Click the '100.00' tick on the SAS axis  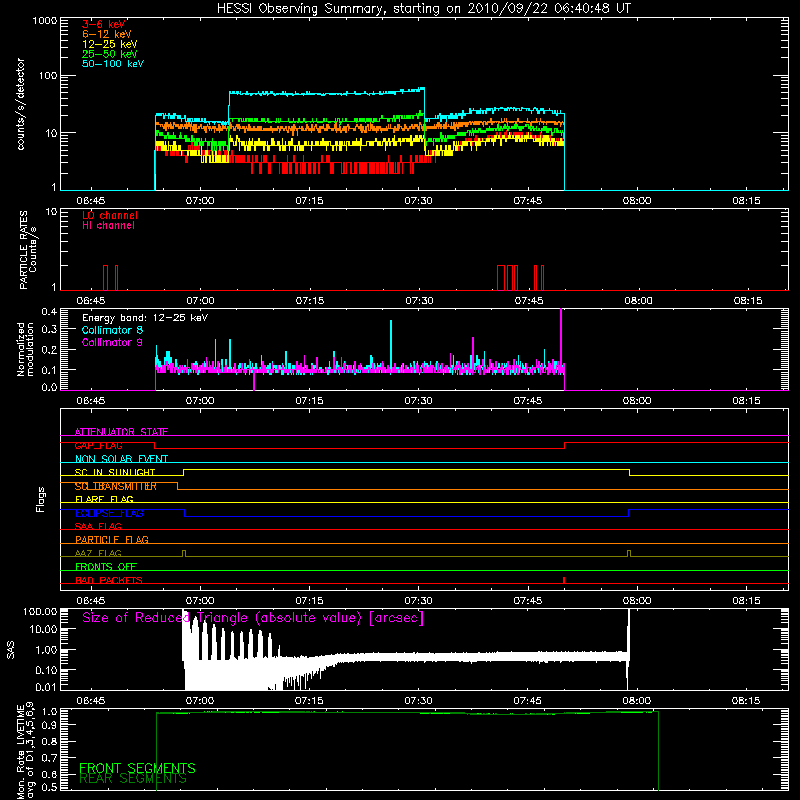[40, 612]
